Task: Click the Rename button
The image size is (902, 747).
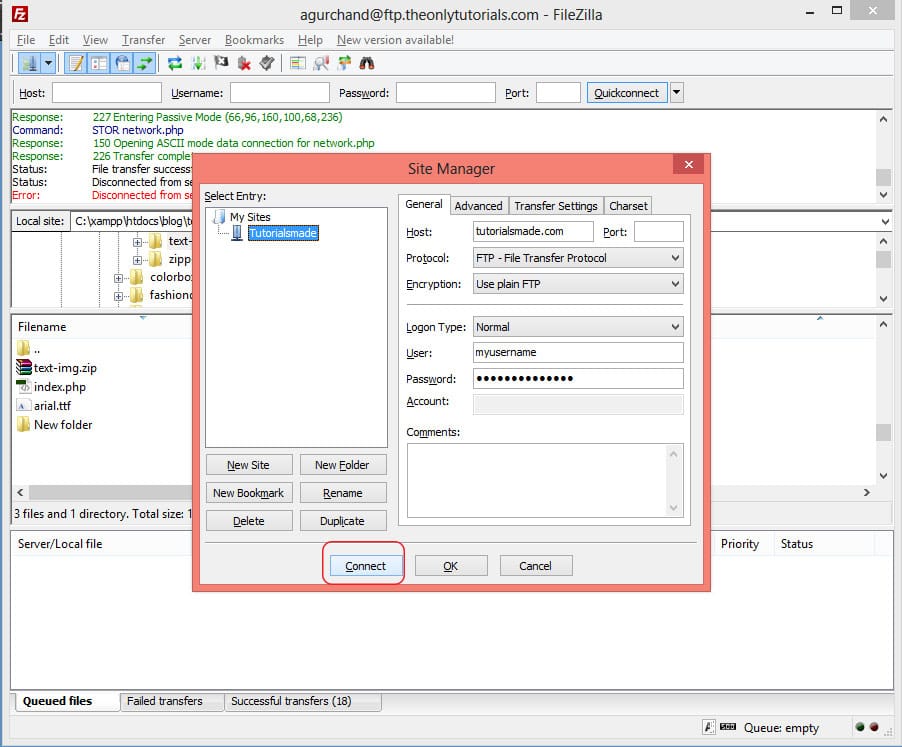Action: (x=342, y=493)
